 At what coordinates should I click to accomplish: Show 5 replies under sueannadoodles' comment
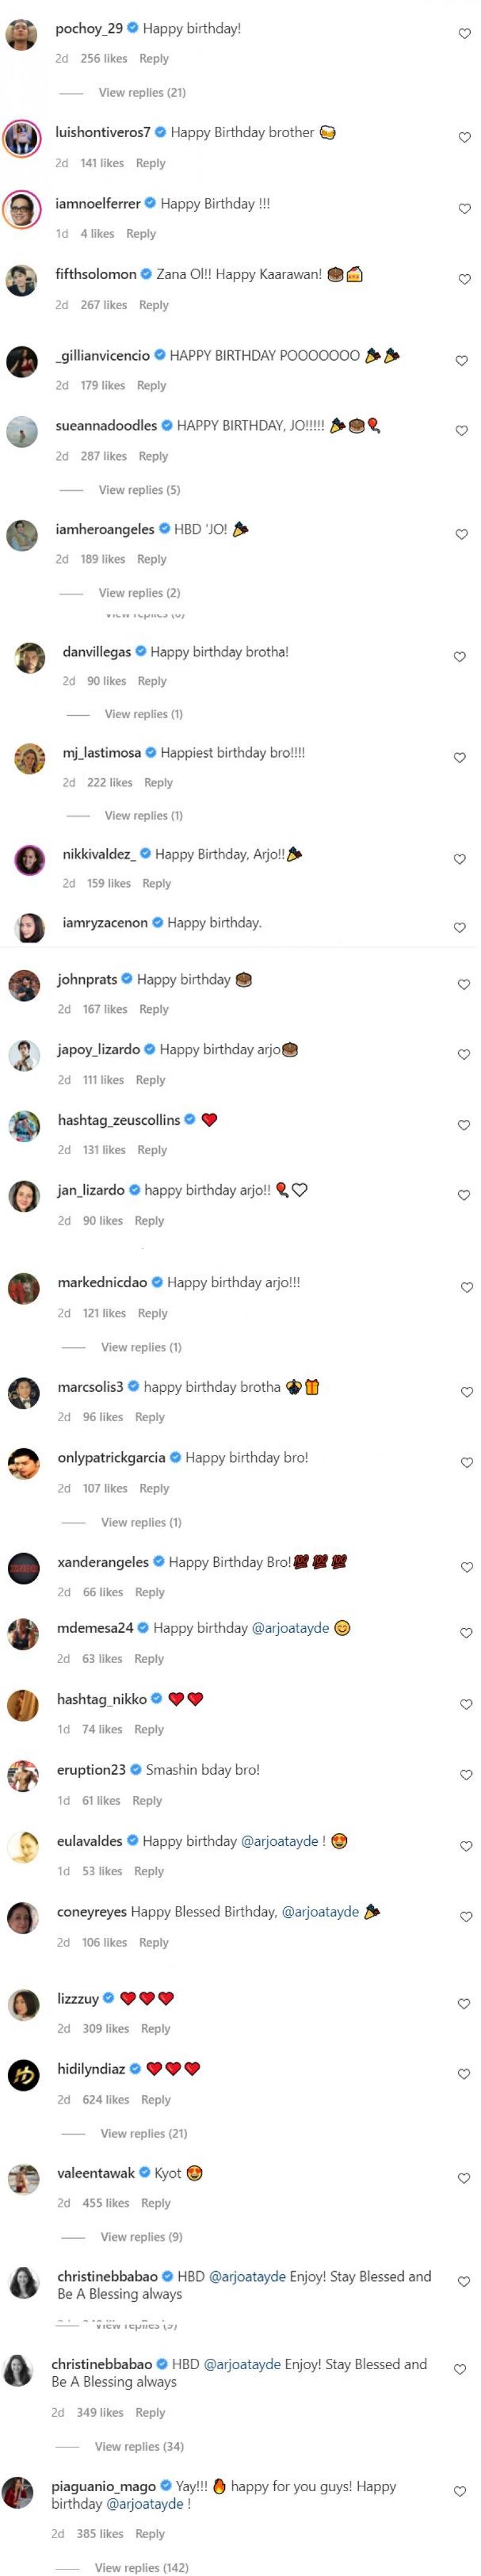click(x=139, y=490)
